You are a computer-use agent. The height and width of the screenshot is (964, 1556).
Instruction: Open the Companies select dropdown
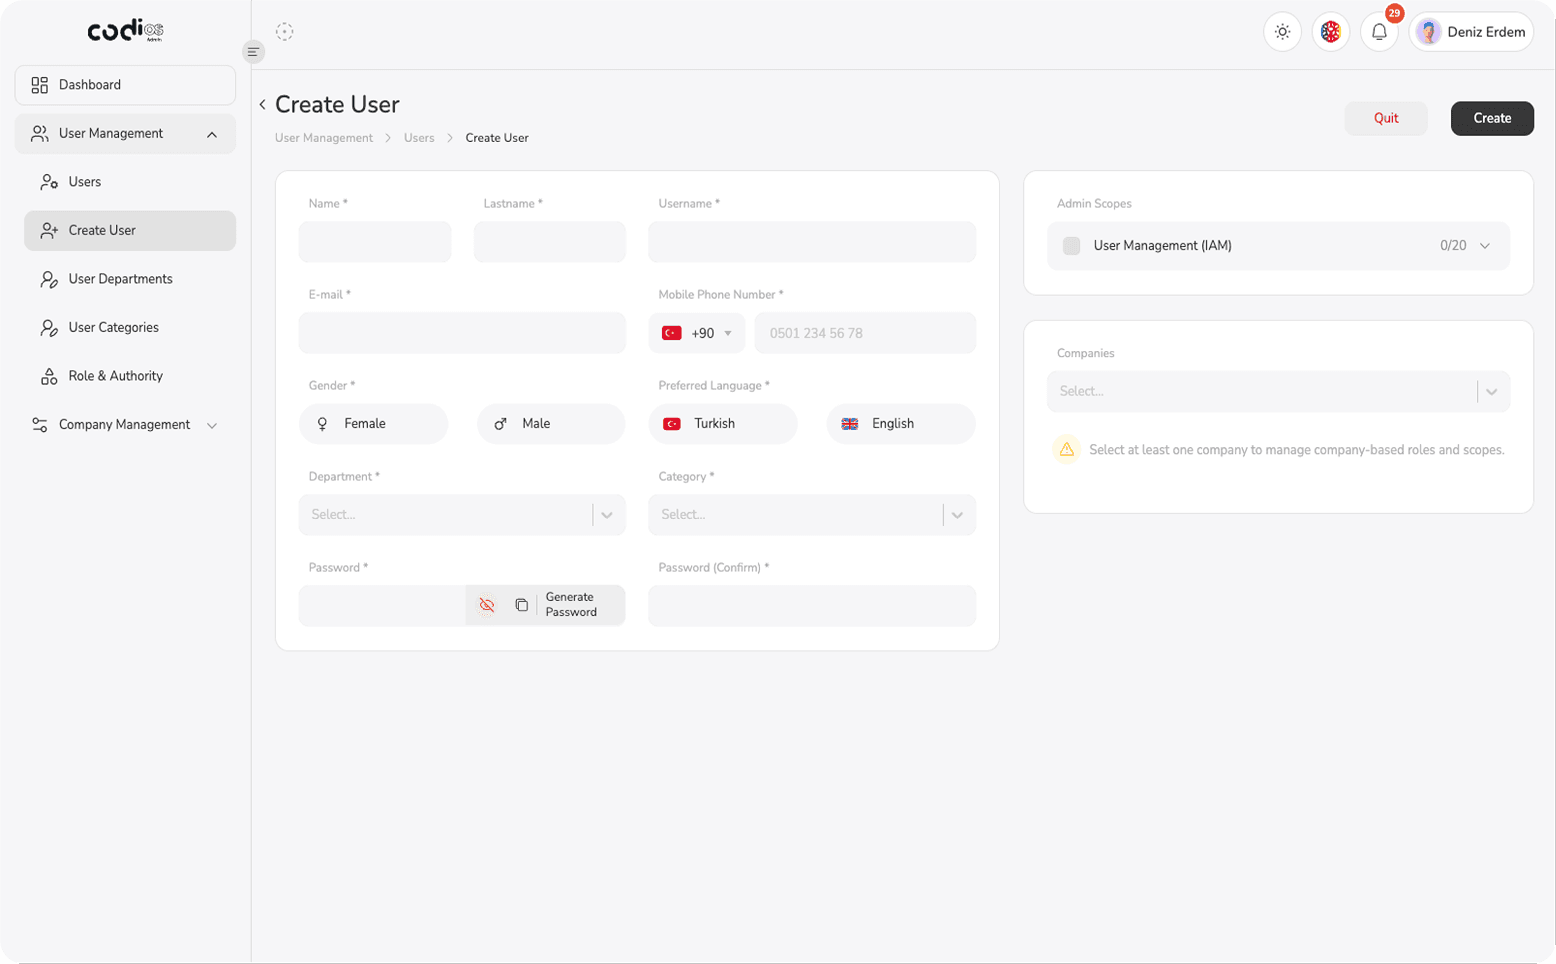(x=1278, y=392)
